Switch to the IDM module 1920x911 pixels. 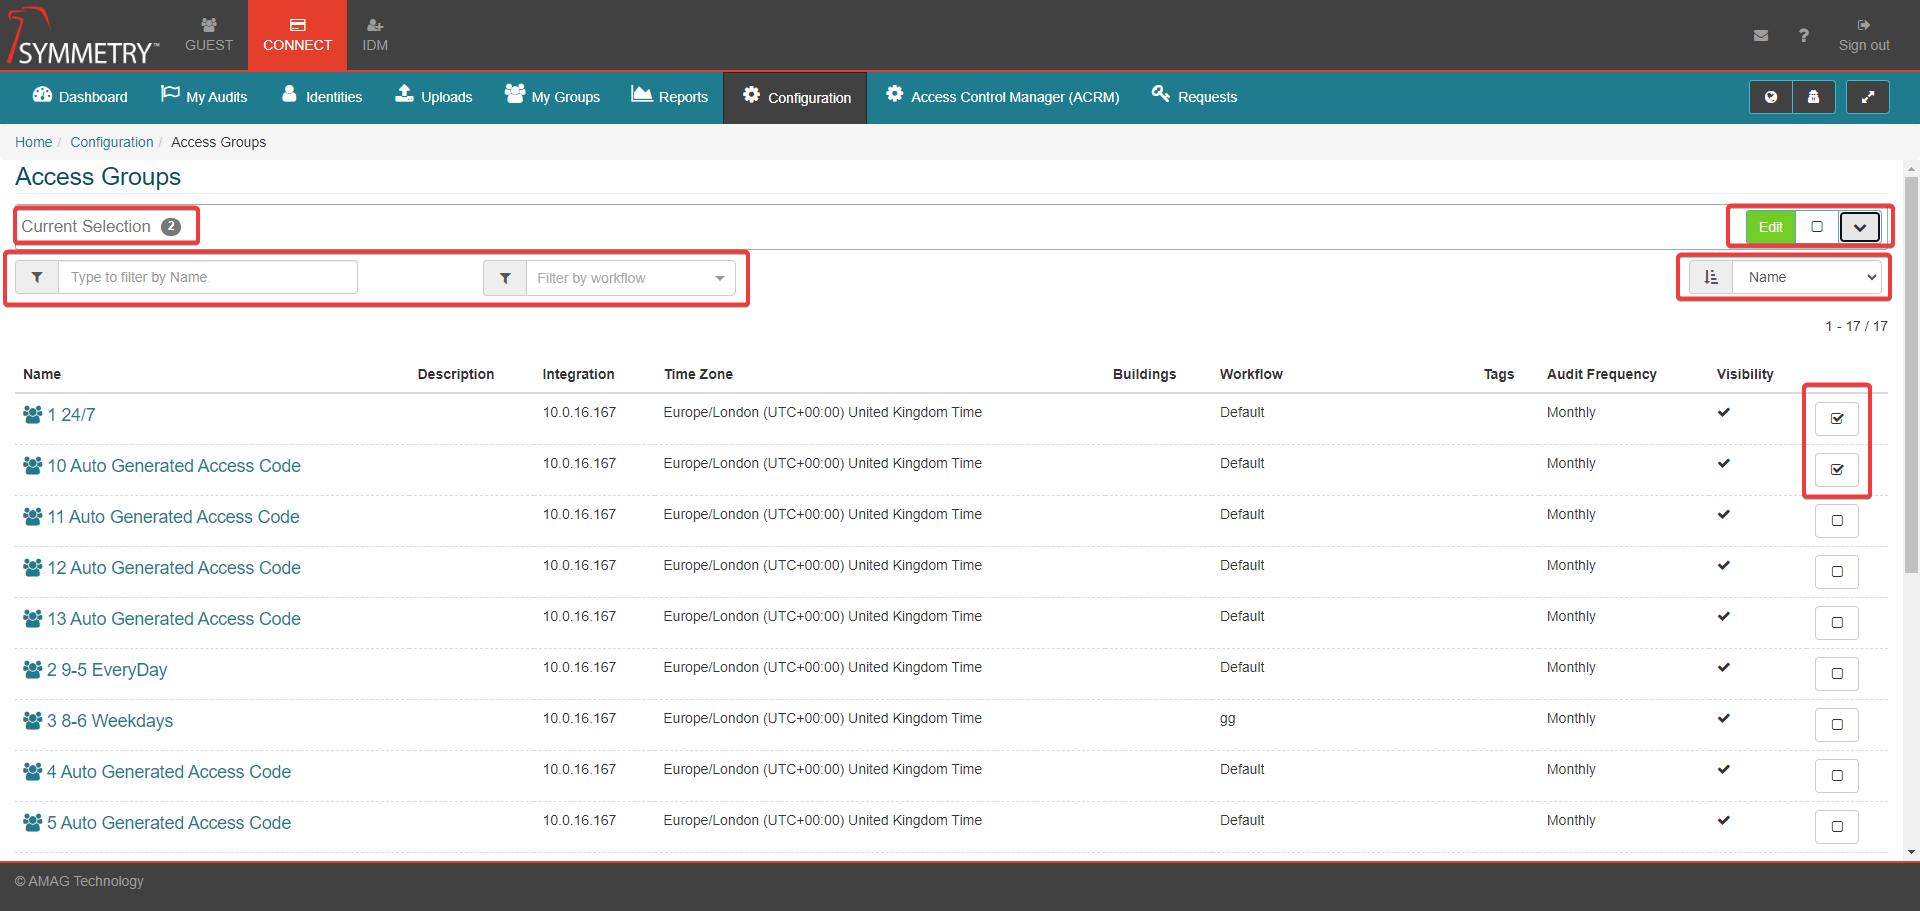click(x=375, y=35)
